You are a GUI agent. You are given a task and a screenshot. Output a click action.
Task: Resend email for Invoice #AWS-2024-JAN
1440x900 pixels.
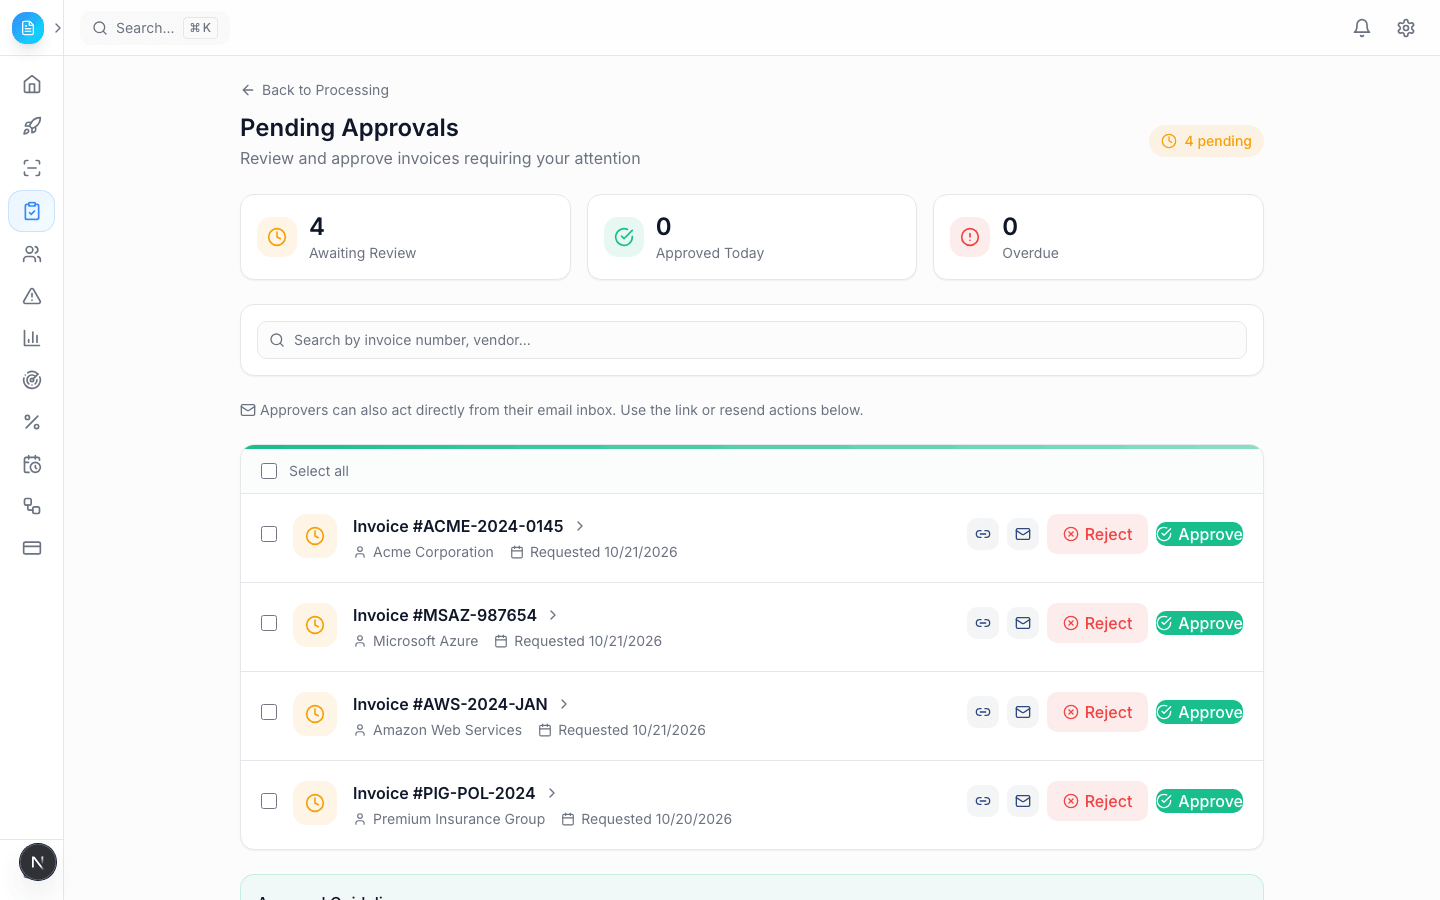[1023, 712]
